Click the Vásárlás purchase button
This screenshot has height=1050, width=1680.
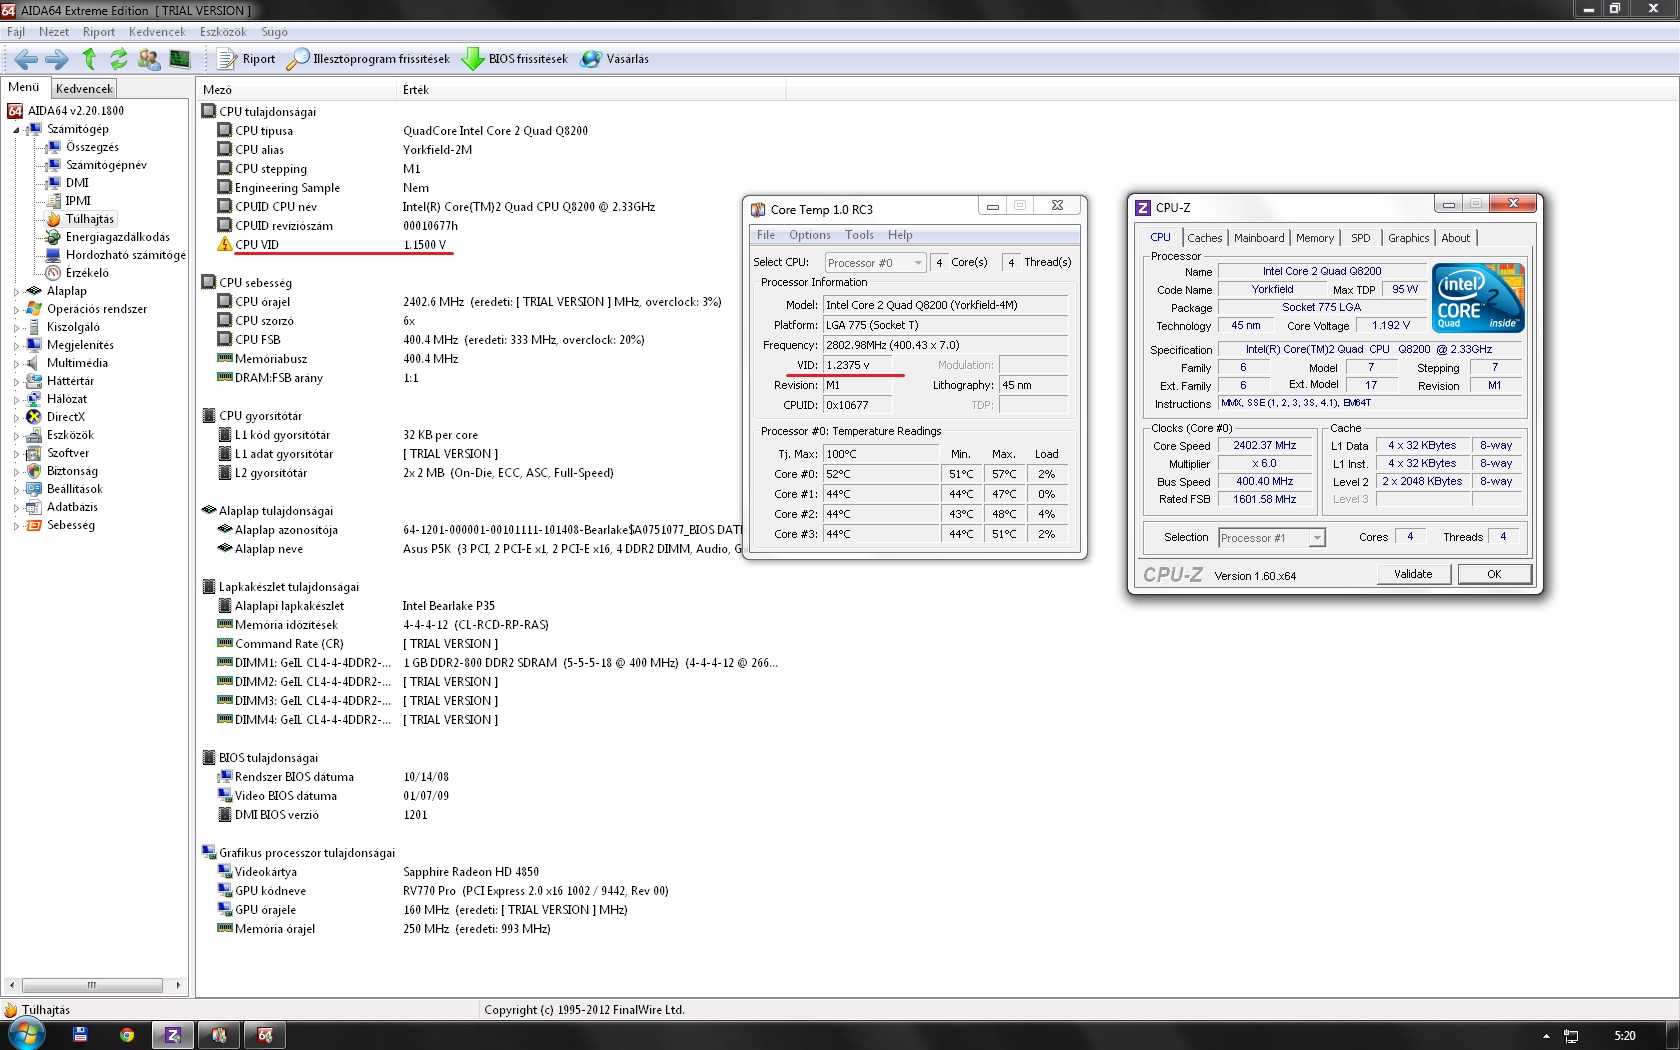(615, 59)
